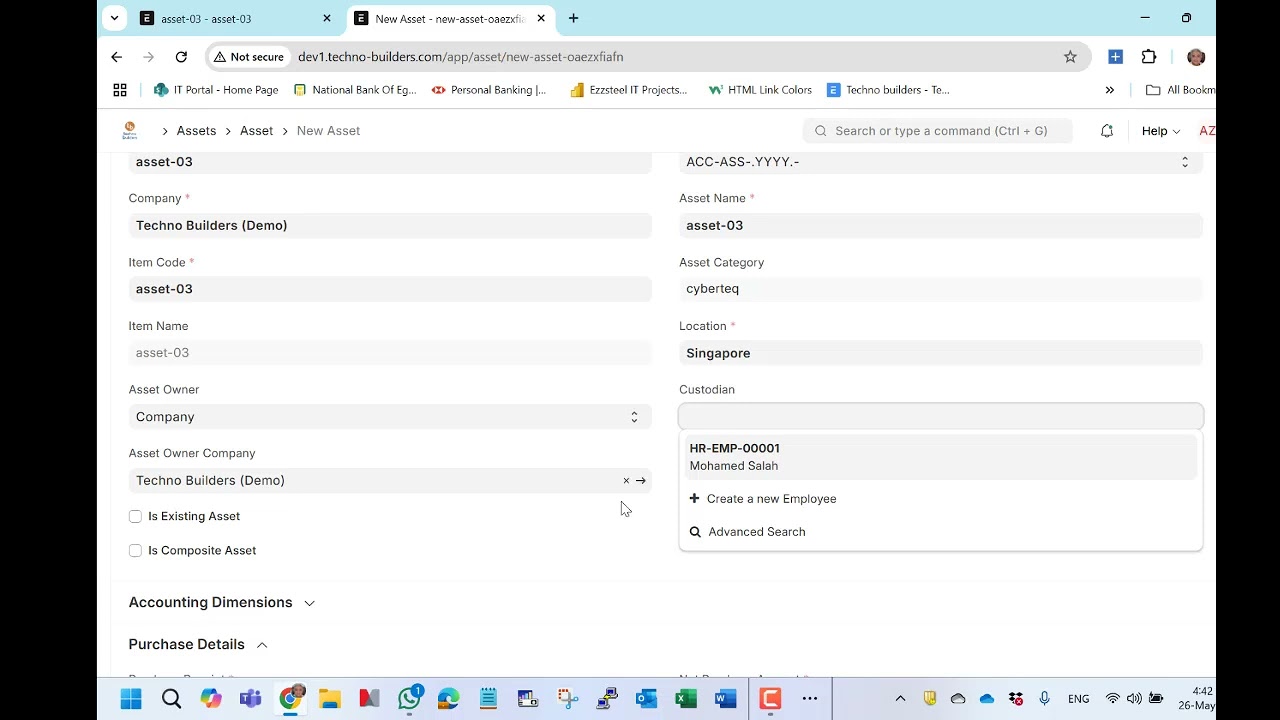Open the tab search dropdown arrow
This screenshot has height=720, width=1280.
[x=114, y=18]
